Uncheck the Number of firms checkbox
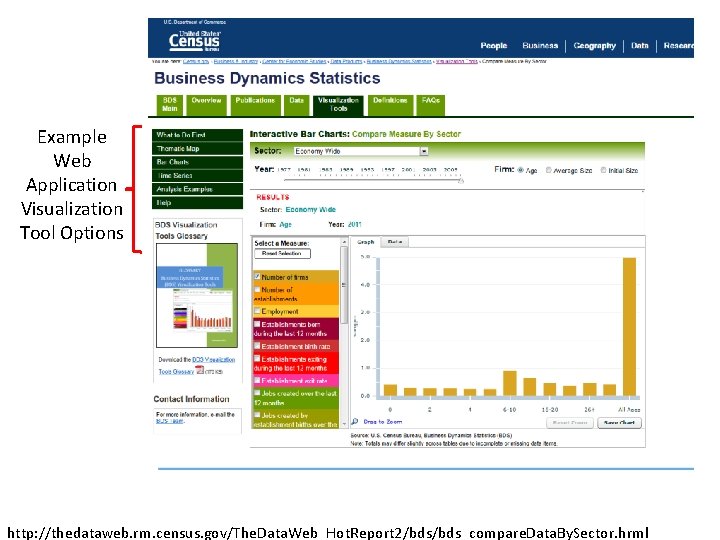Viewport: 720px width, 540px height. (x=257, y=276)
